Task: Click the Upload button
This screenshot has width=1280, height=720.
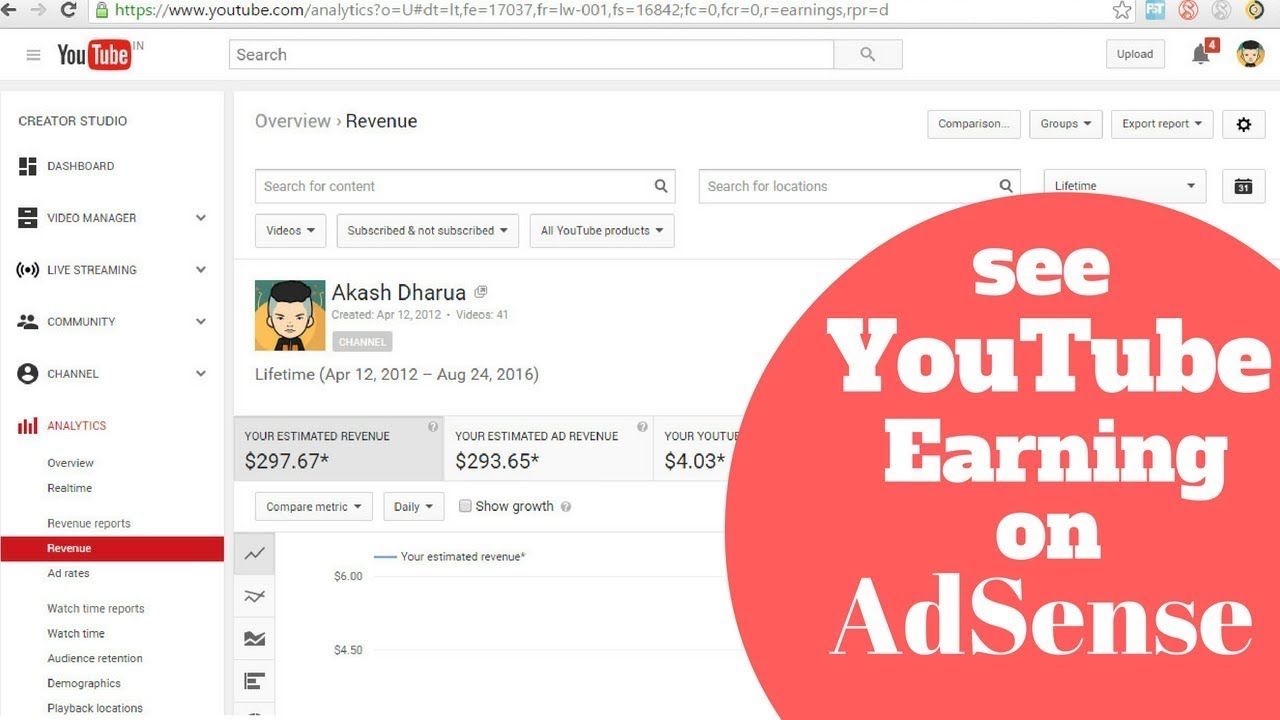Action: click(1135, 54)
